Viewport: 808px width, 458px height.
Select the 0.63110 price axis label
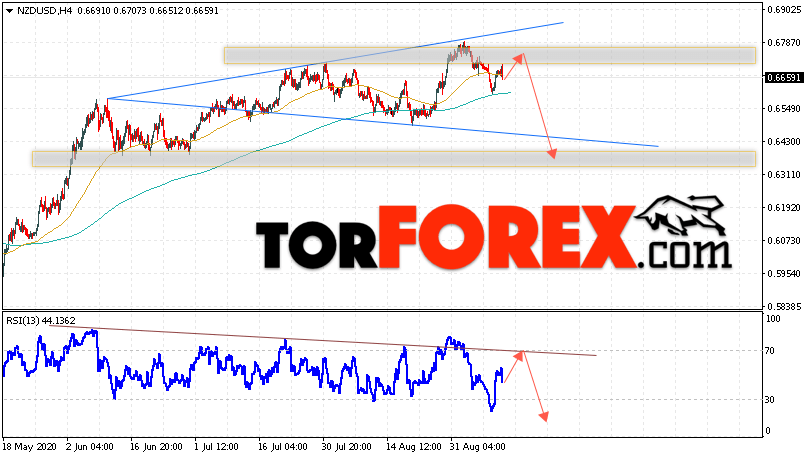784,175
